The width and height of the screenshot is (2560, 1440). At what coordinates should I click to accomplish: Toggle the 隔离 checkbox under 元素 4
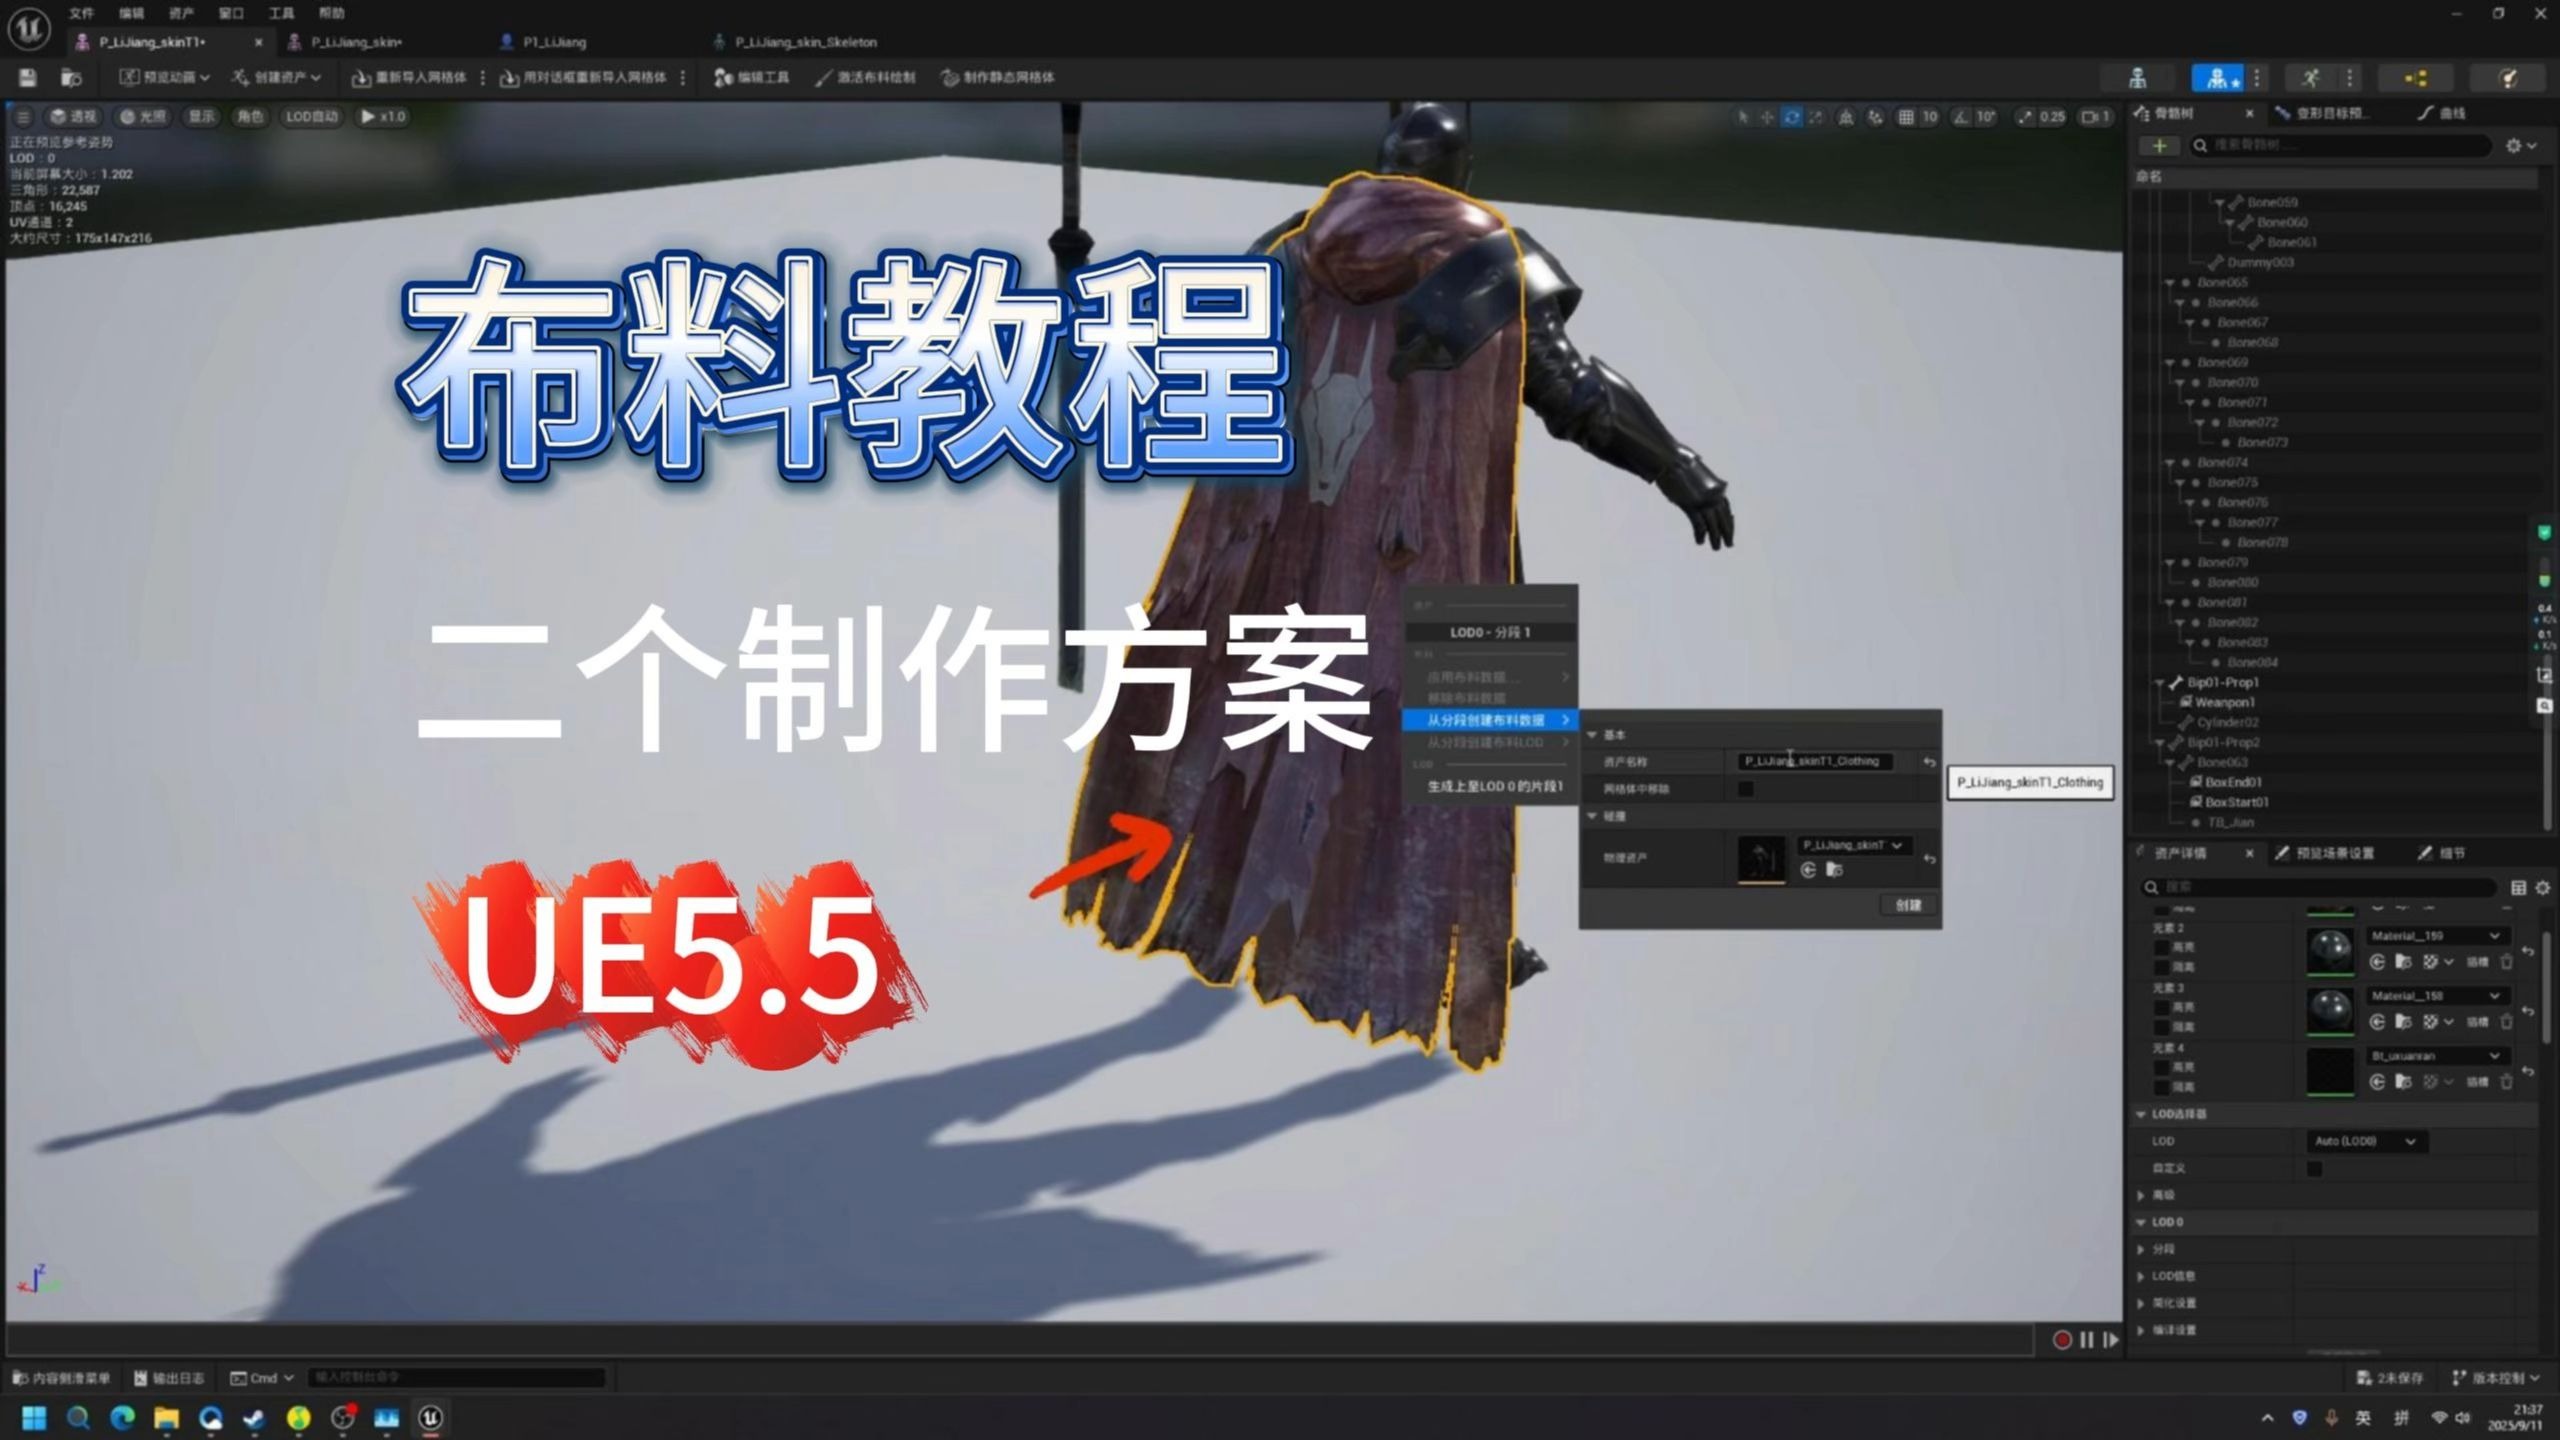pos(2161,1087)
